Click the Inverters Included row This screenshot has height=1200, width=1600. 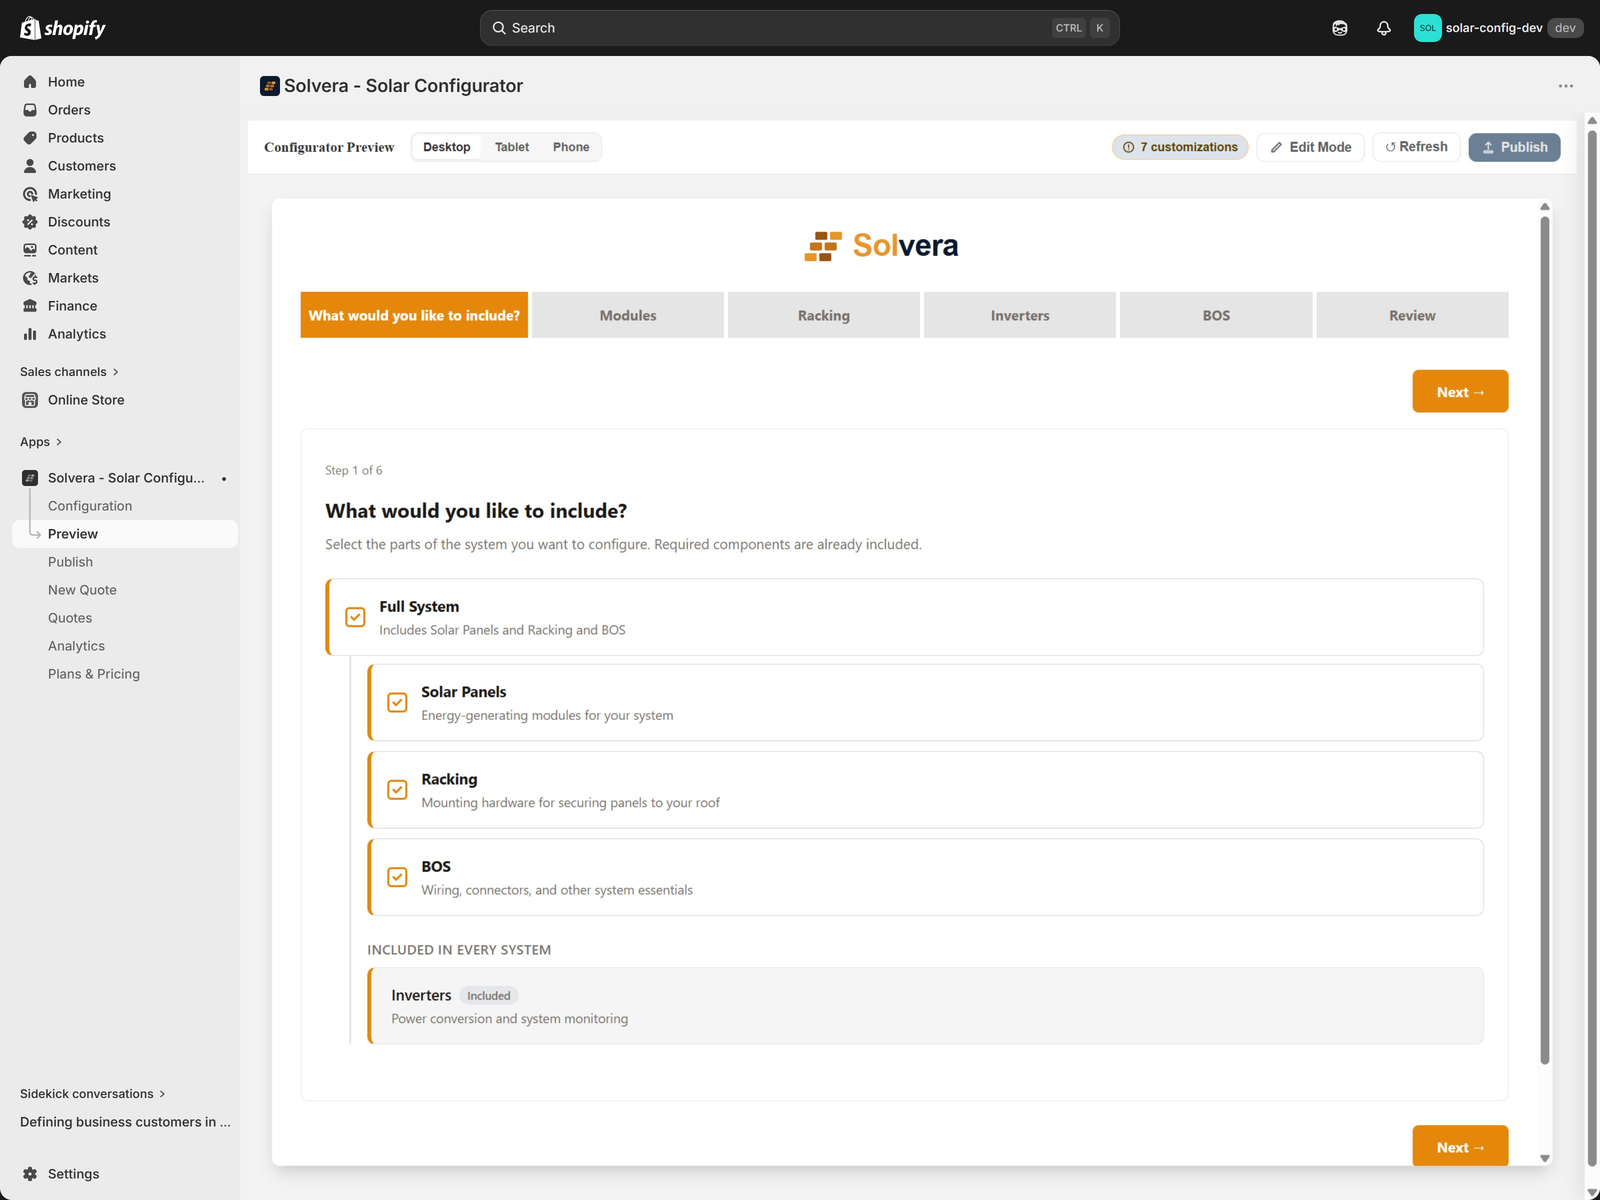[926, 1006]
